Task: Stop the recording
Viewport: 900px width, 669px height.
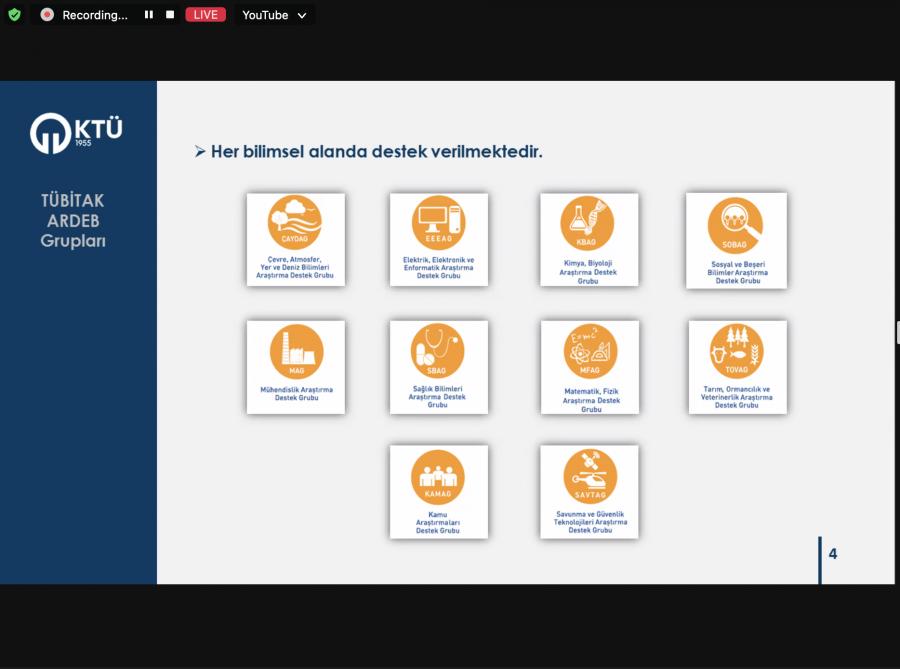Action: coord(170,15)
